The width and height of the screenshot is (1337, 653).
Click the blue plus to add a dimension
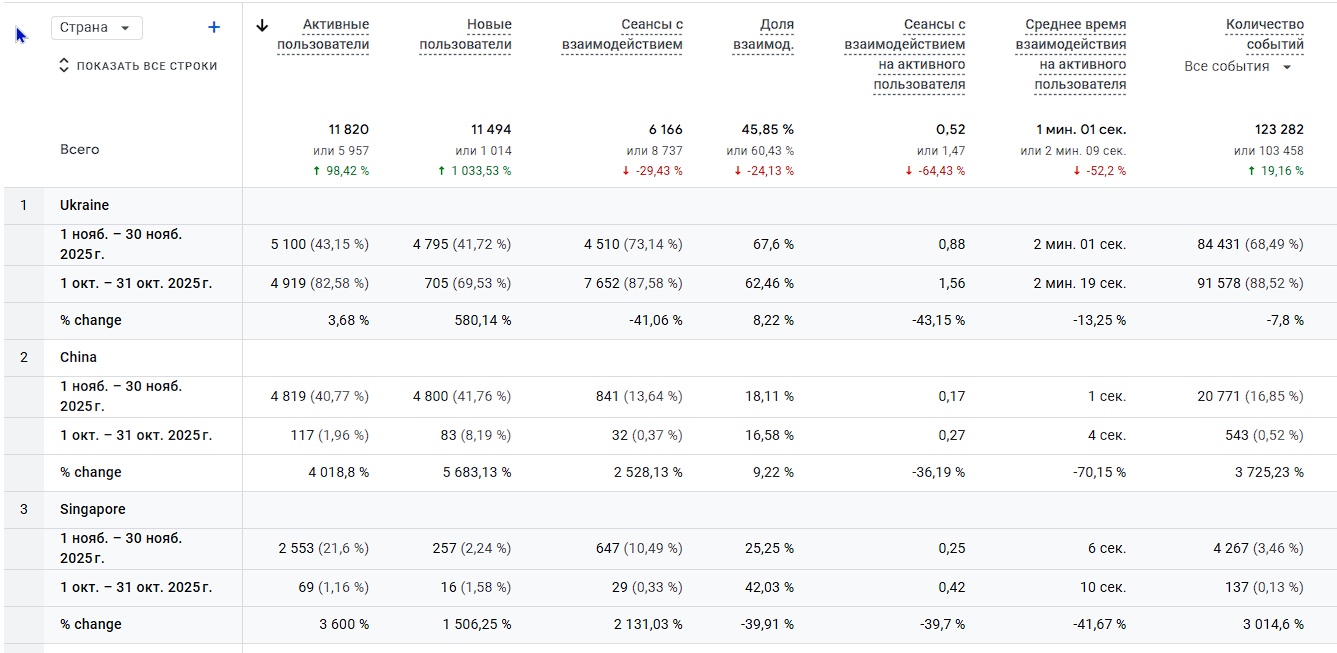coord(213,28)
